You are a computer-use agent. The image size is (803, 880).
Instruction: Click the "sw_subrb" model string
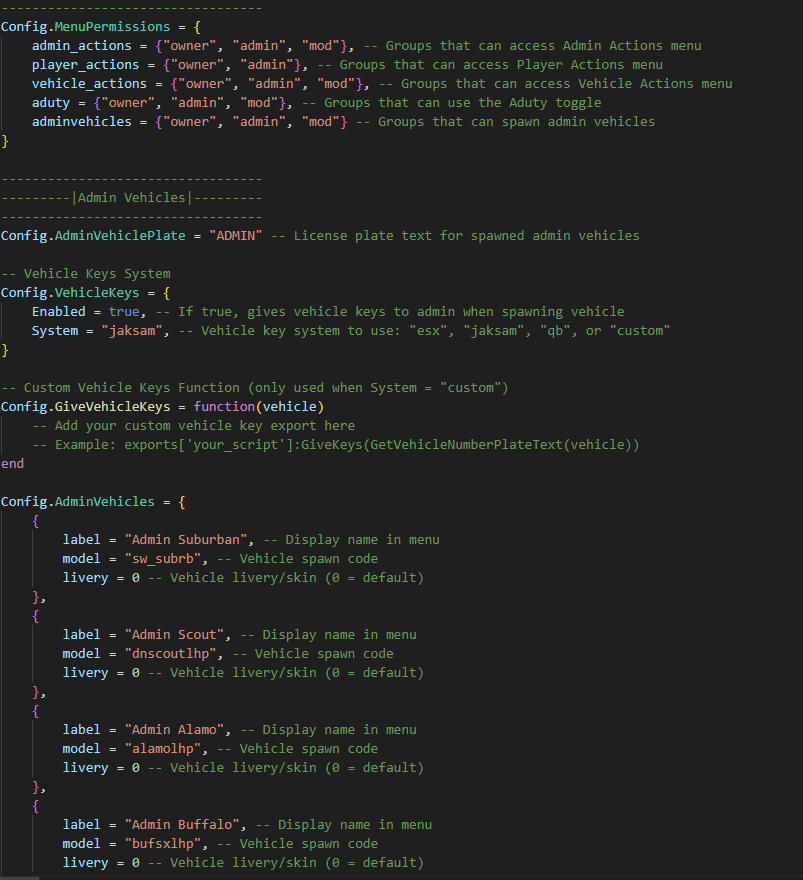(163, 559)
